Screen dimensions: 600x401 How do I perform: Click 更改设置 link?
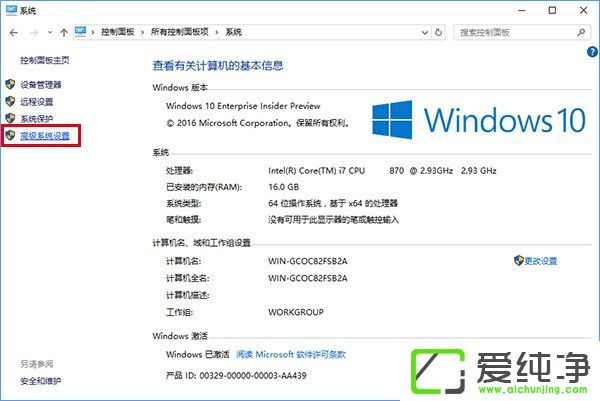tap(541, 261)
